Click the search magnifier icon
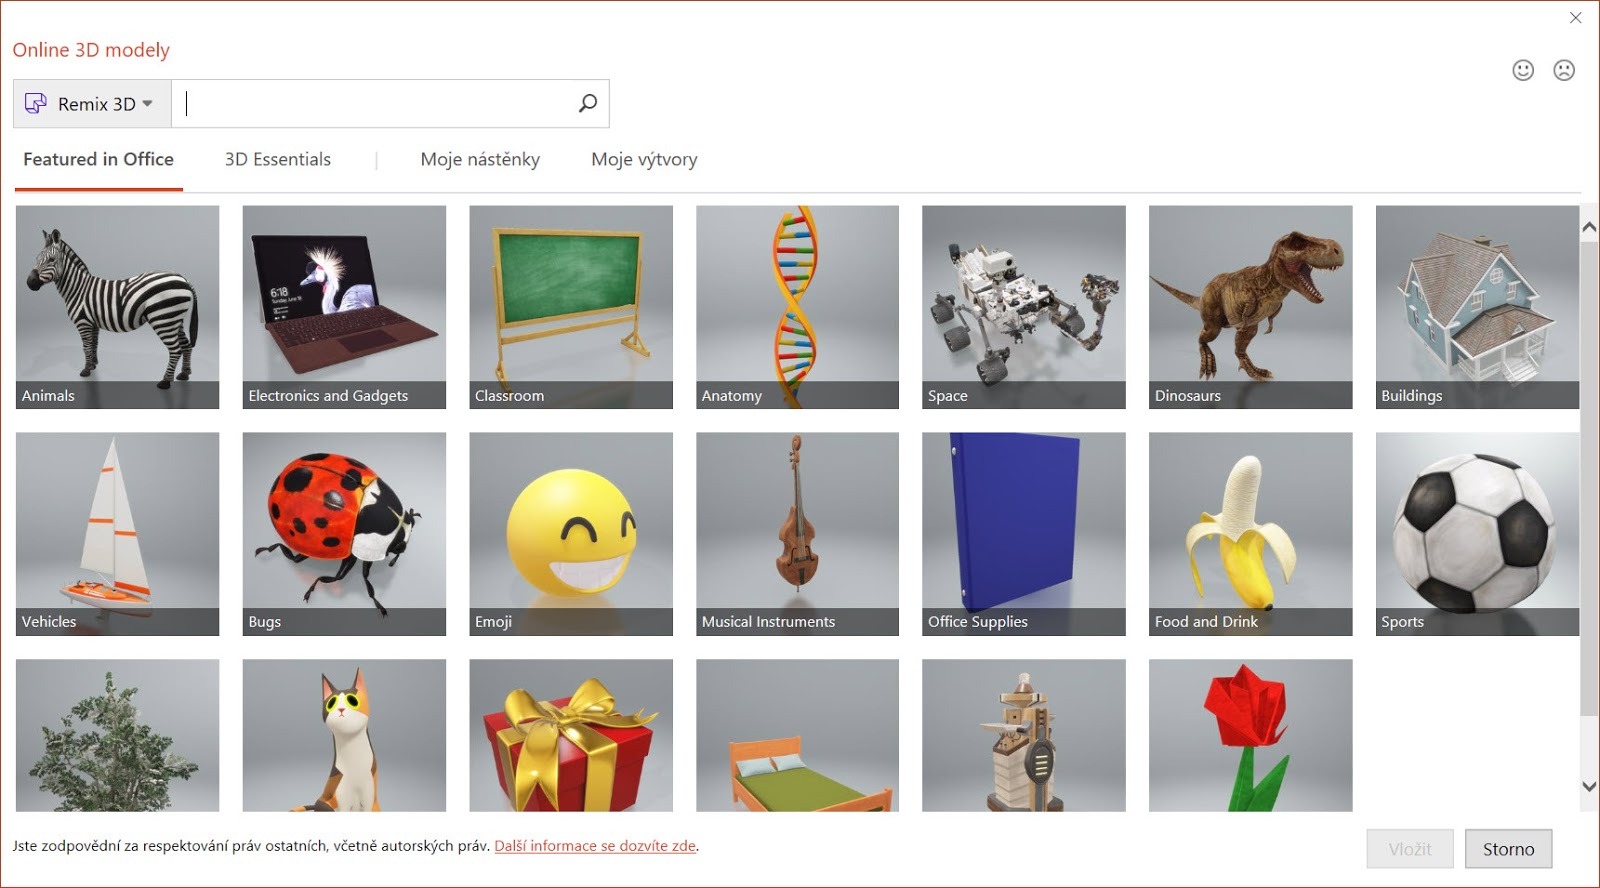This screenshot has width=1600, height=888. click(x=588, y=103)
